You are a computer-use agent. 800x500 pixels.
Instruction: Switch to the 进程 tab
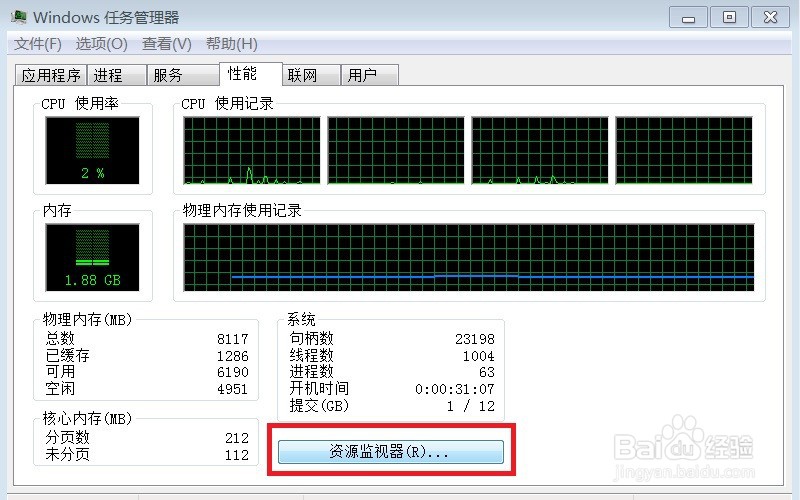(117, 75)
